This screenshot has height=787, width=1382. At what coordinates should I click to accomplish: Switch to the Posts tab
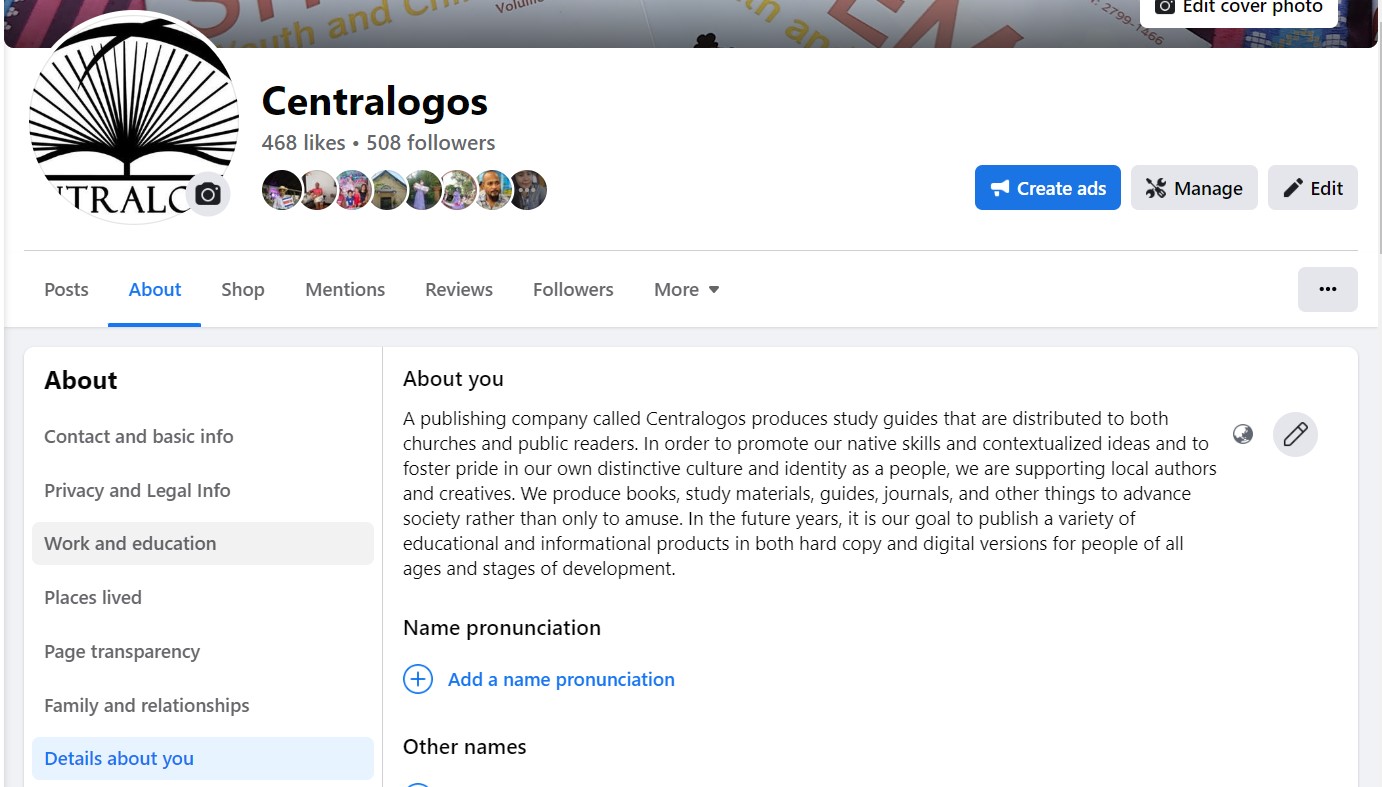(x=66, y=290)
